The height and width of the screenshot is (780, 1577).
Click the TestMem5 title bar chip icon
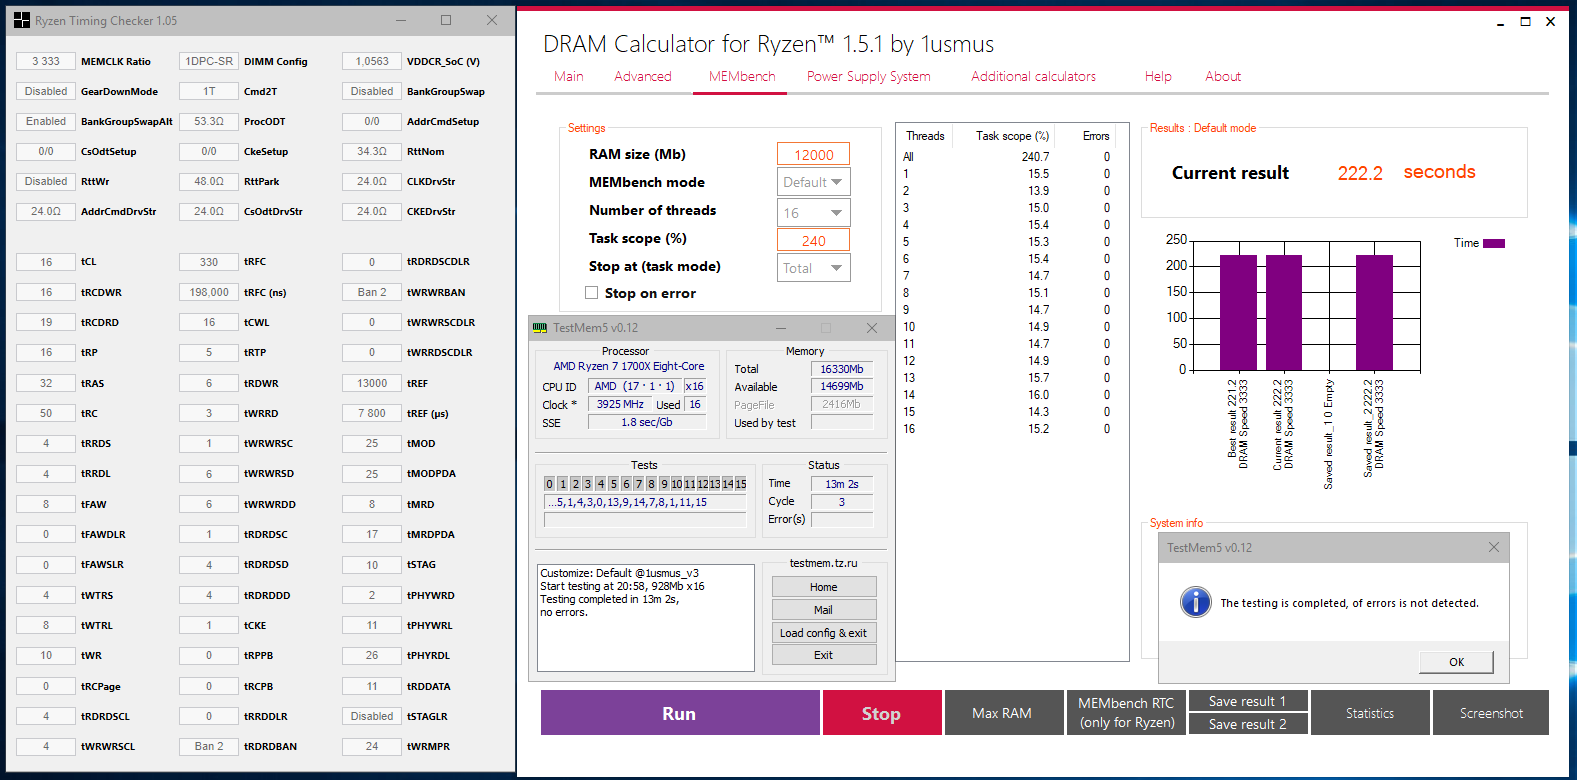click(540, 328)
